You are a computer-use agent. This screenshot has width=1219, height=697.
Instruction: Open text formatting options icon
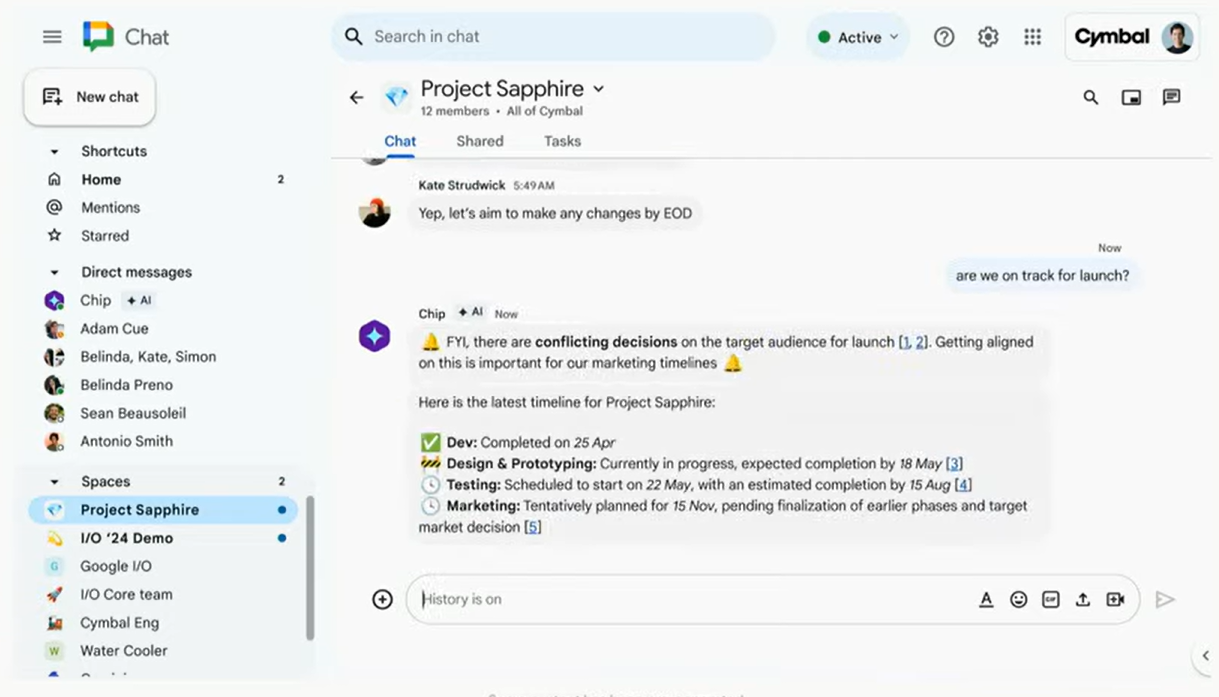tap(986, 600)
